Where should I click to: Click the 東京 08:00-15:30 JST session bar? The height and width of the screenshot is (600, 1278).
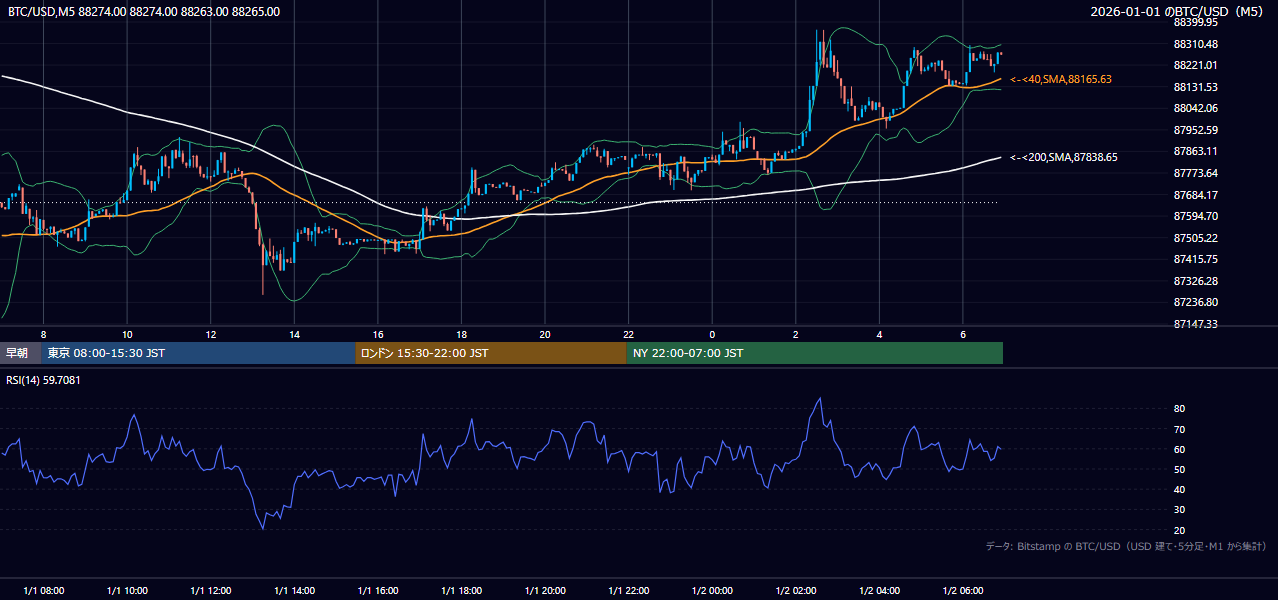pos(199,353)
